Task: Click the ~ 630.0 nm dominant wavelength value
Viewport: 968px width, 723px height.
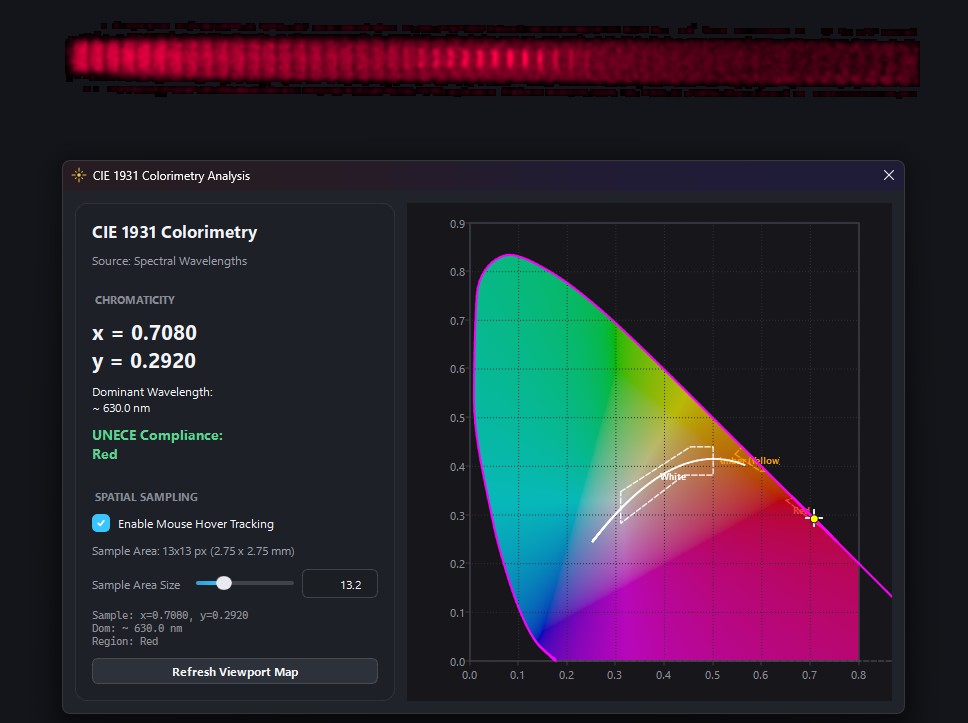Action: (121, 408)
